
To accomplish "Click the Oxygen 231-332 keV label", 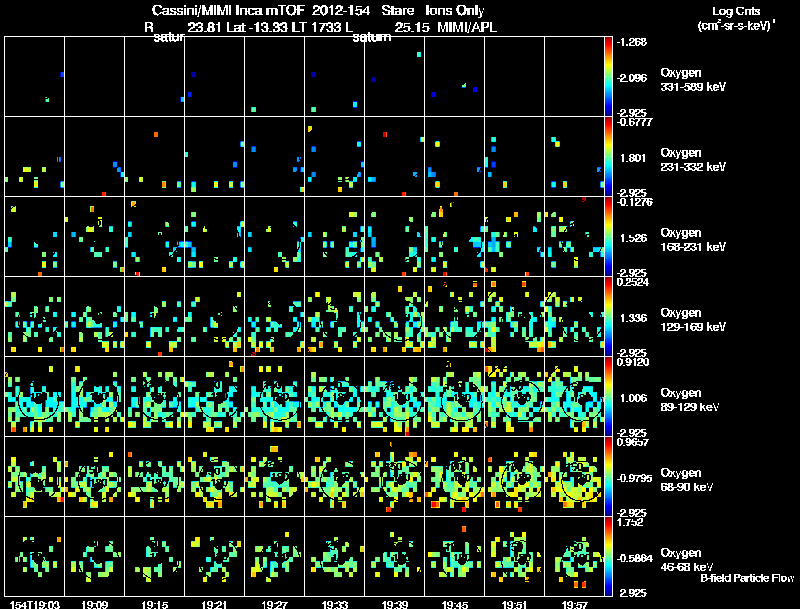I will [693, 160].
